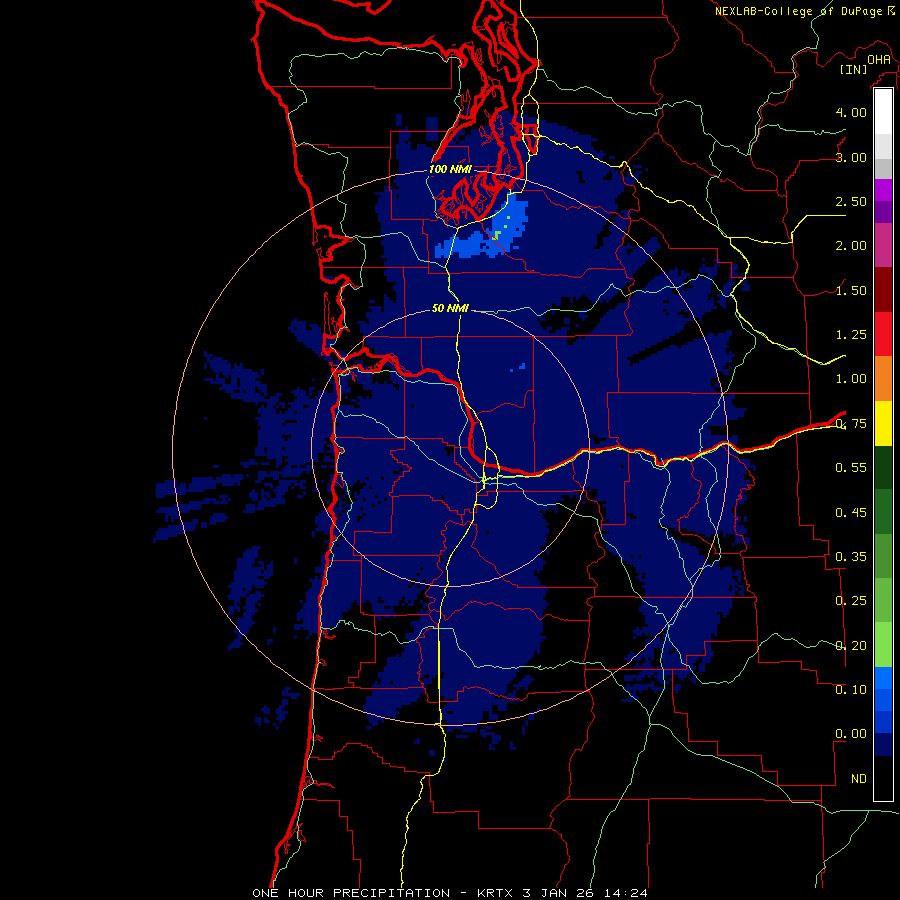900x900 pixels.
Task: Select the darkest green legend swatch
Action: pos(883,467)
